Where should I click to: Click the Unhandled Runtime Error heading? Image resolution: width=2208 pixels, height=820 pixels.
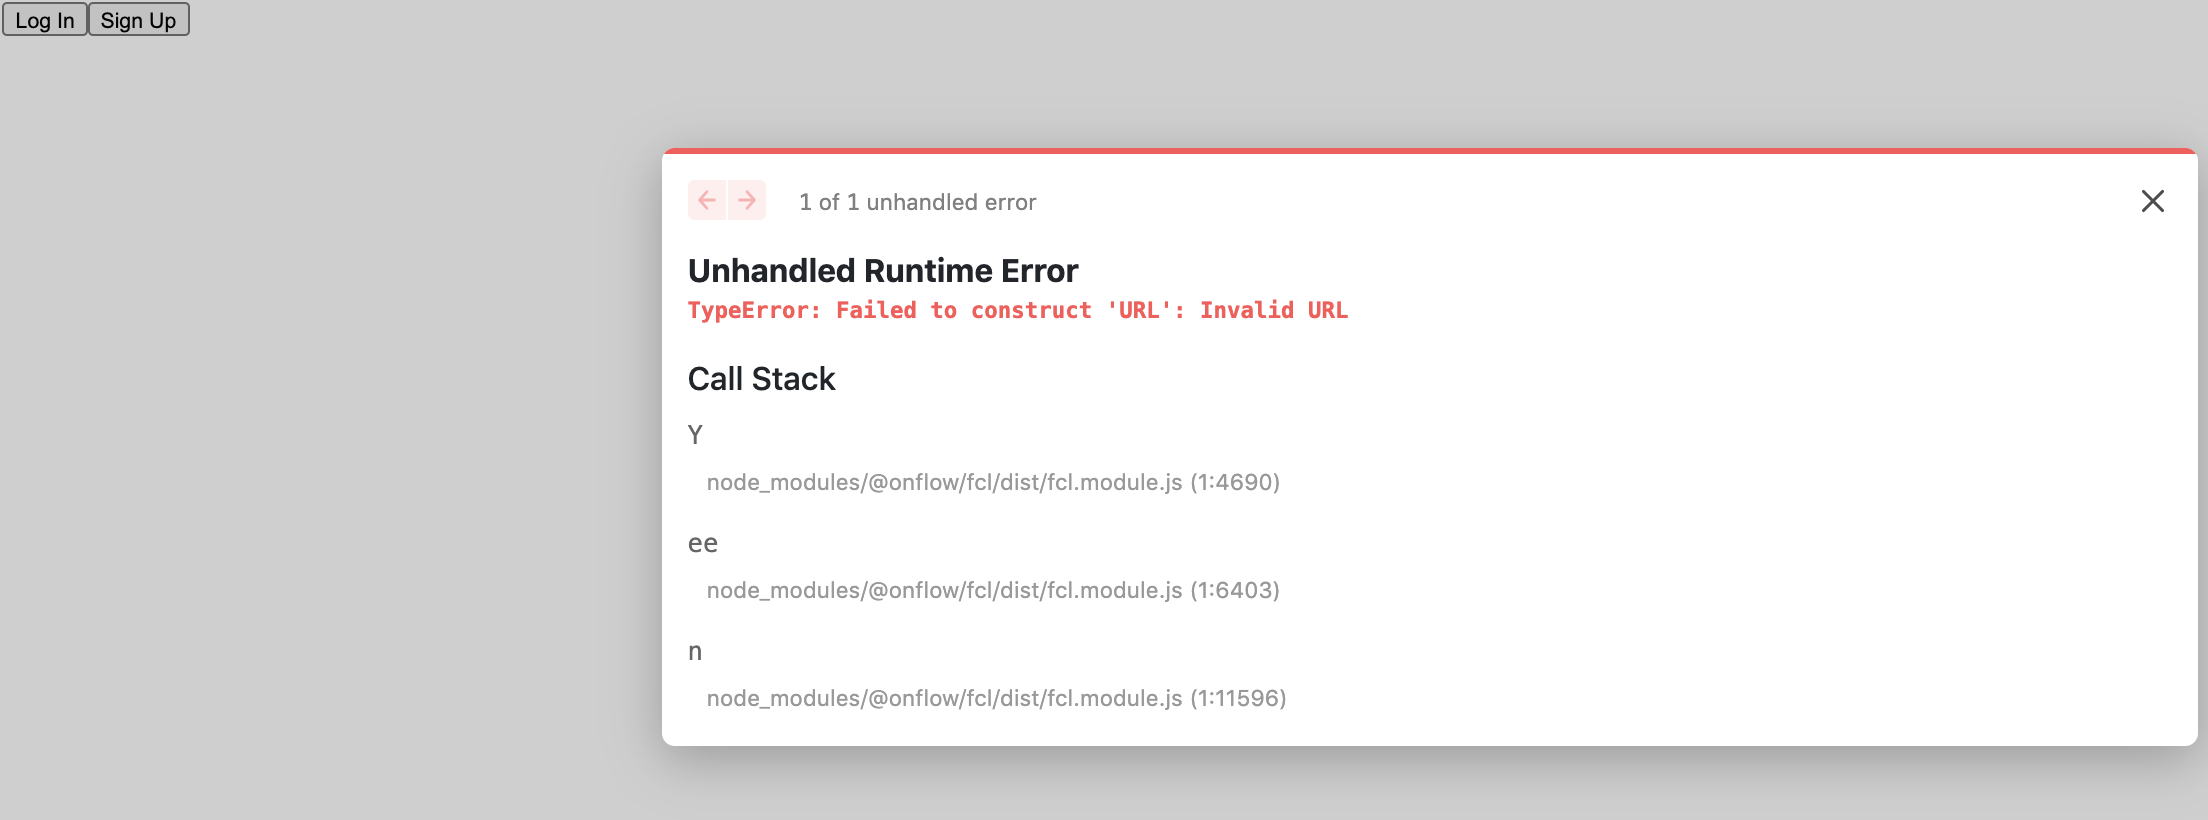pos(882,270)
